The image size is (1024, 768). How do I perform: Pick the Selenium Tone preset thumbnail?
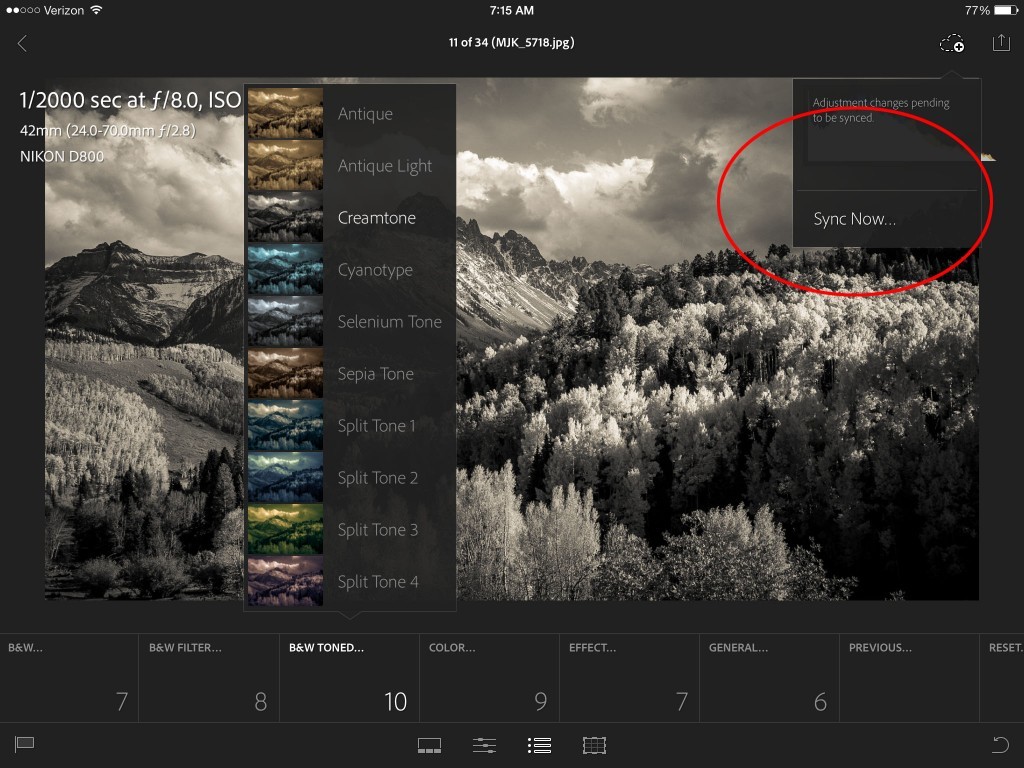285,321
